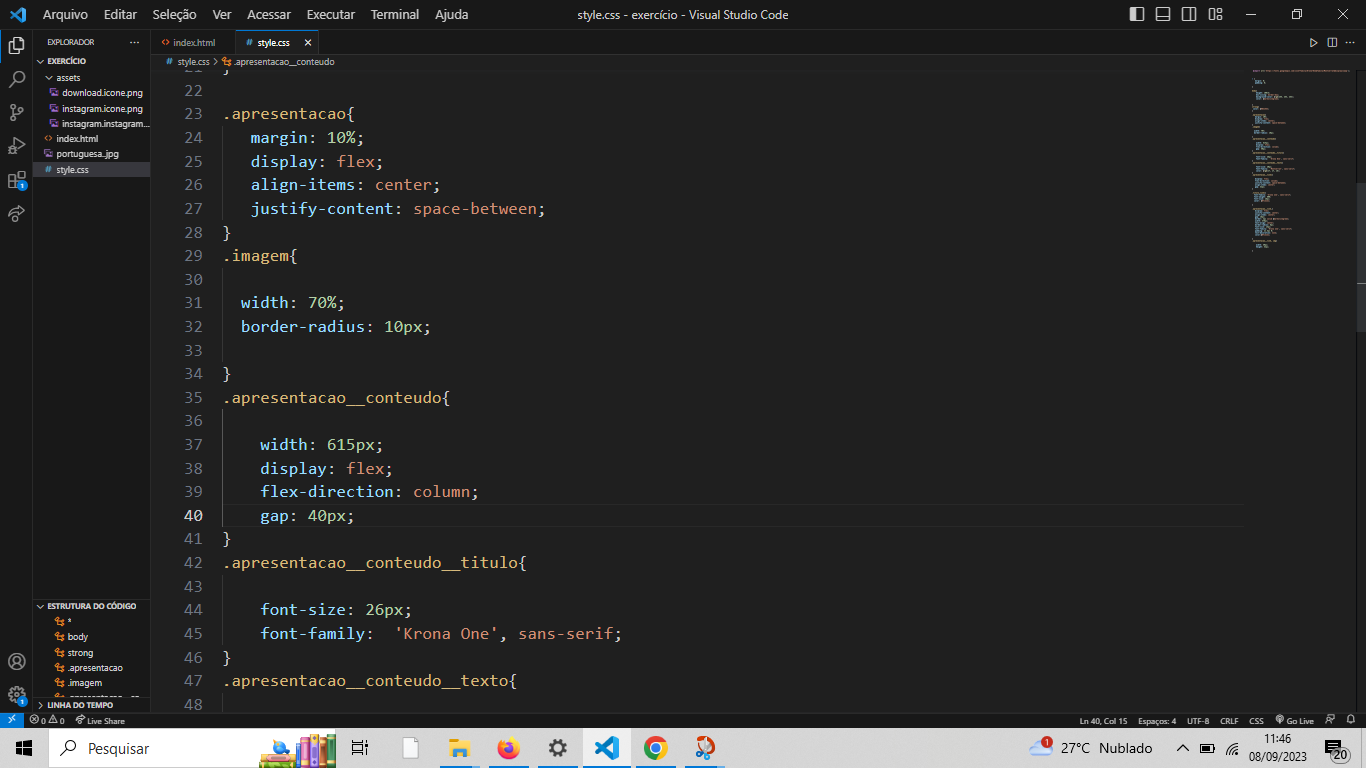
Task: Change indentation via Espaços: 4
Action: tap(1157, 720)
